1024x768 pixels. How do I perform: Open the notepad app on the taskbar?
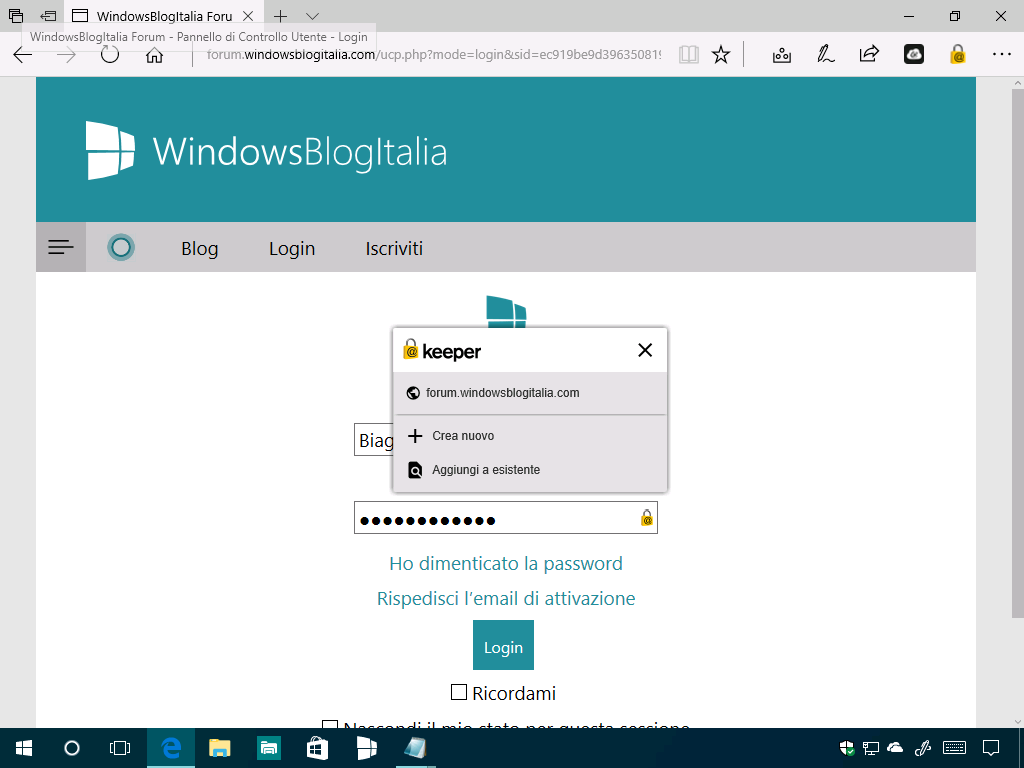[x=415, y=748]
